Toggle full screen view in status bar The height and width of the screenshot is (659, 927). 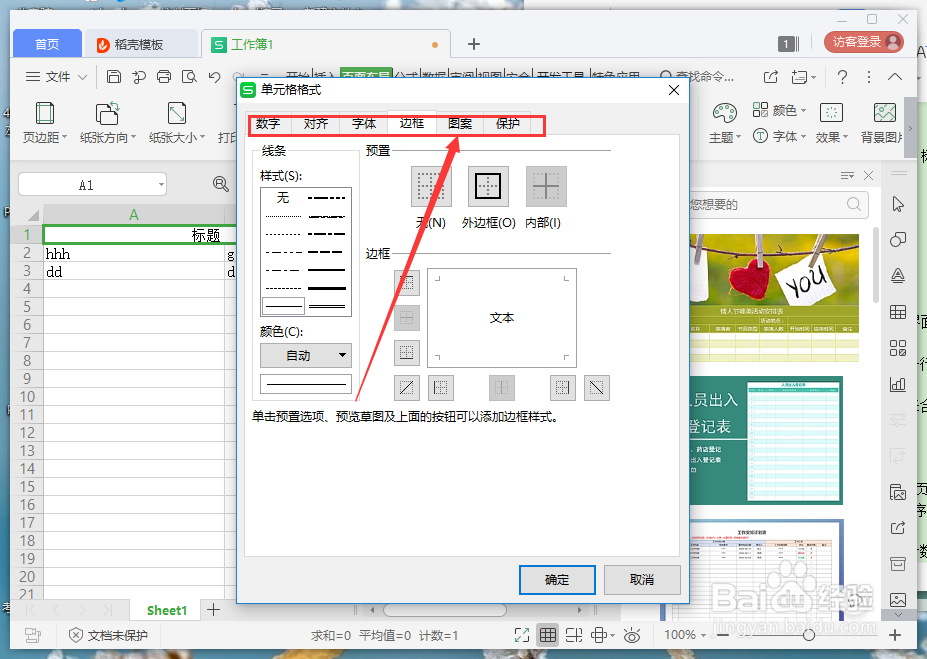pyautogui.click(x=522, y=635)
